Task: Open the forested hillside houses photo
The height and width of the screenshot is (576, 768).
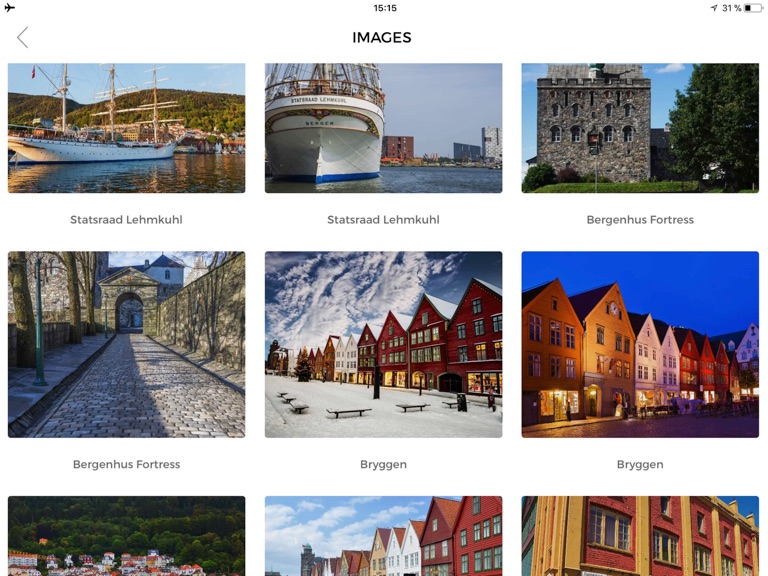Action: pos(126,536)
